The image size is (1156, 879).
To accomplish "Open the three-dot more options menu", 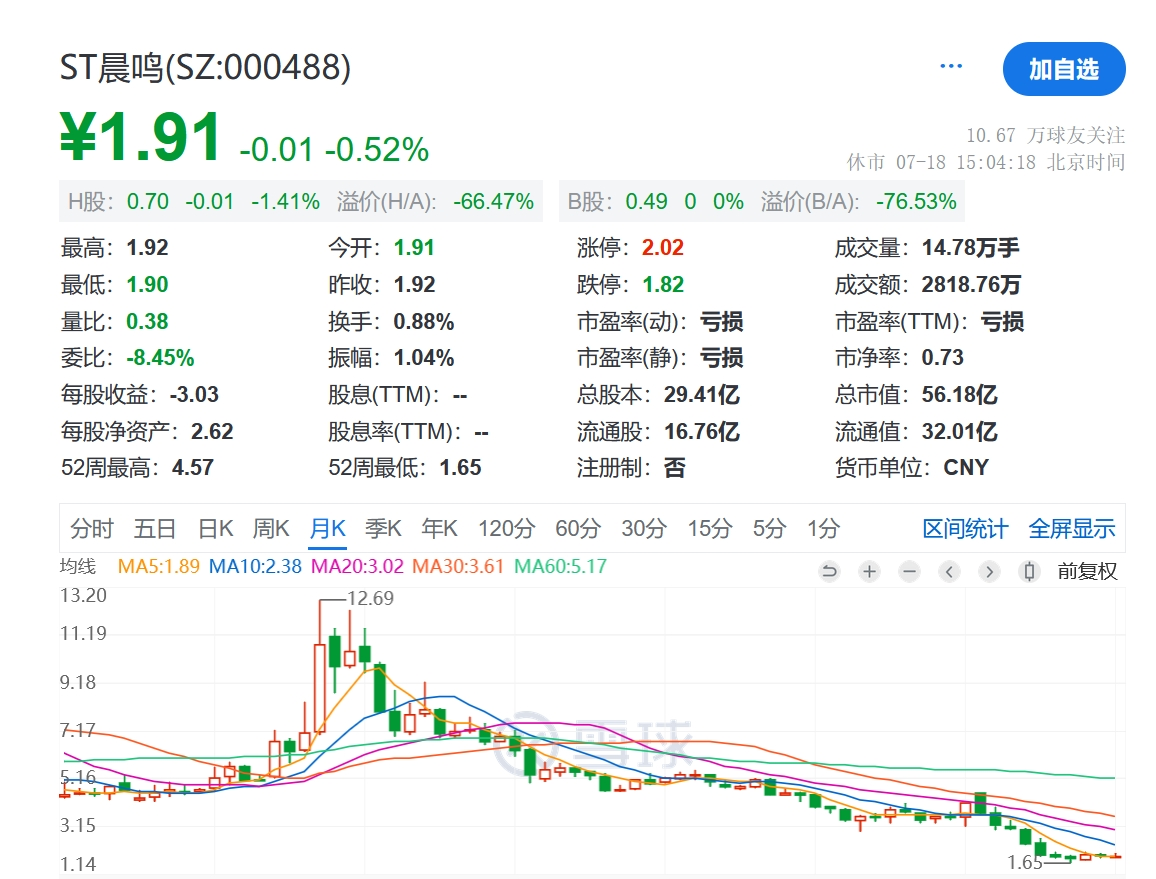I will click(951, 66).
